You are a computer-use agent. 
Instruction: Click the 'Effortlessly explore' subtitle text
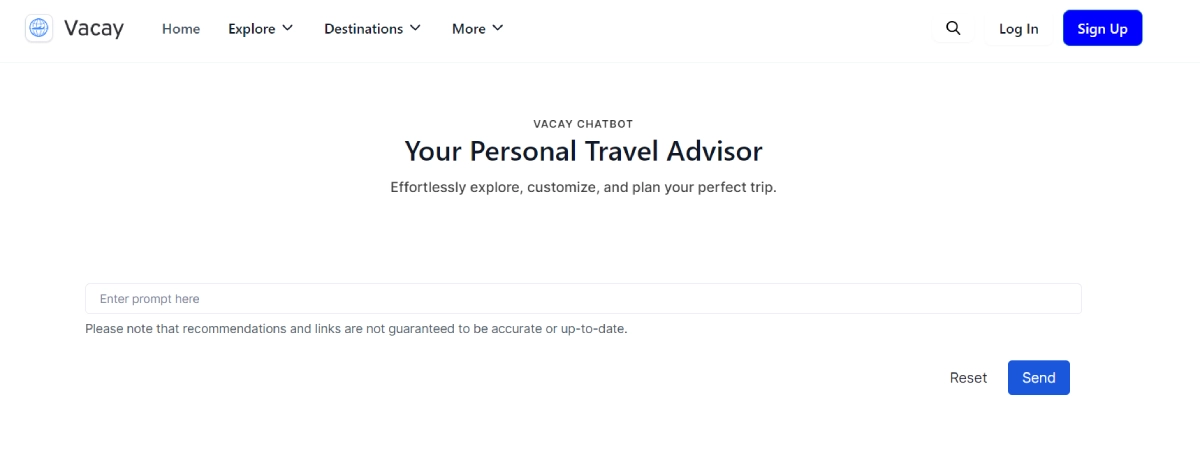coord(583,187)
